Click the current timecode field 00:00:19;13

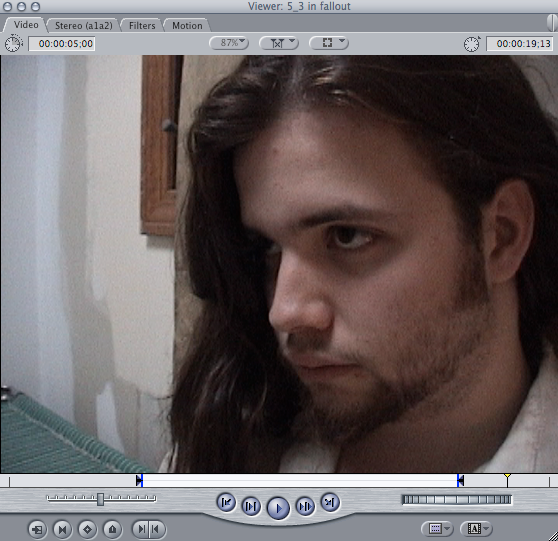pyautogui.click(x=520, y=44)
